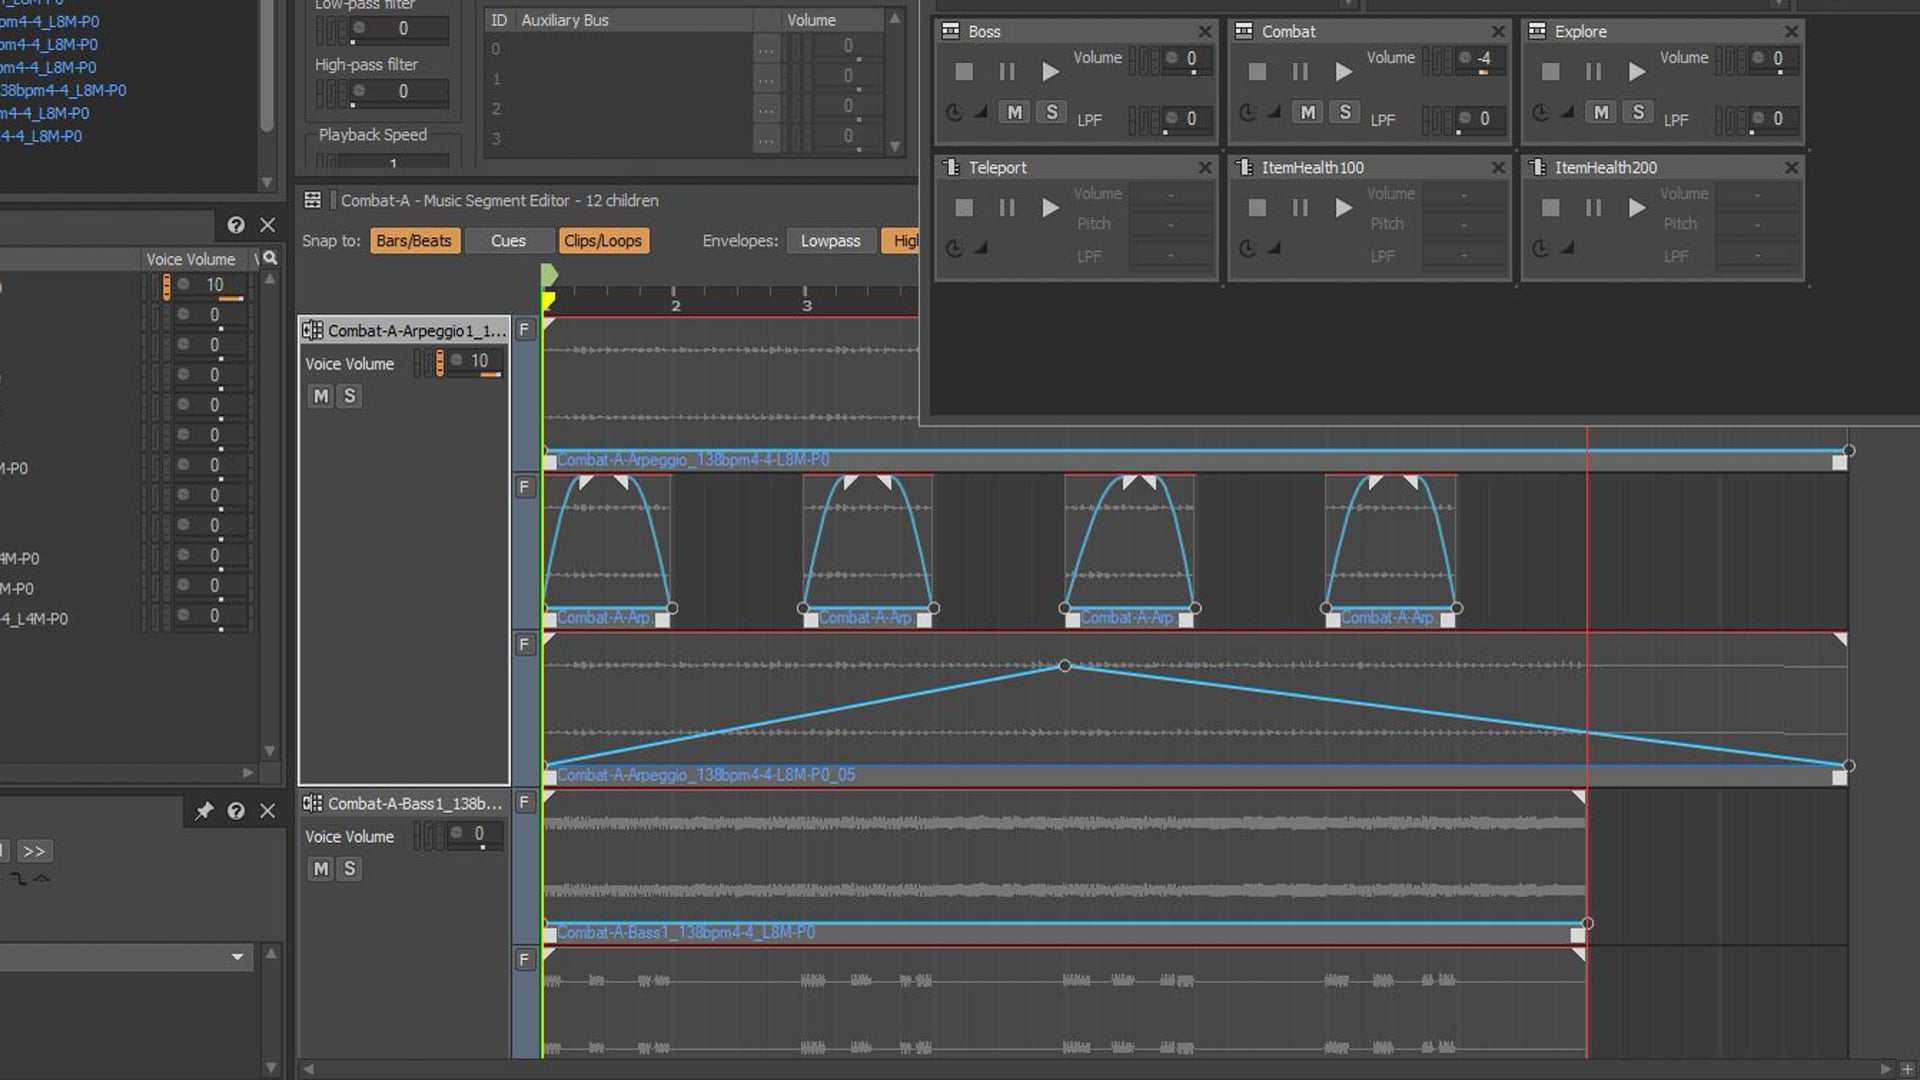Select the envelope peak point on the Arpeggio_05 clip
The height and width of the screenshot is (1080, 1920).
pyautogui.click(x=1065, y=665)
